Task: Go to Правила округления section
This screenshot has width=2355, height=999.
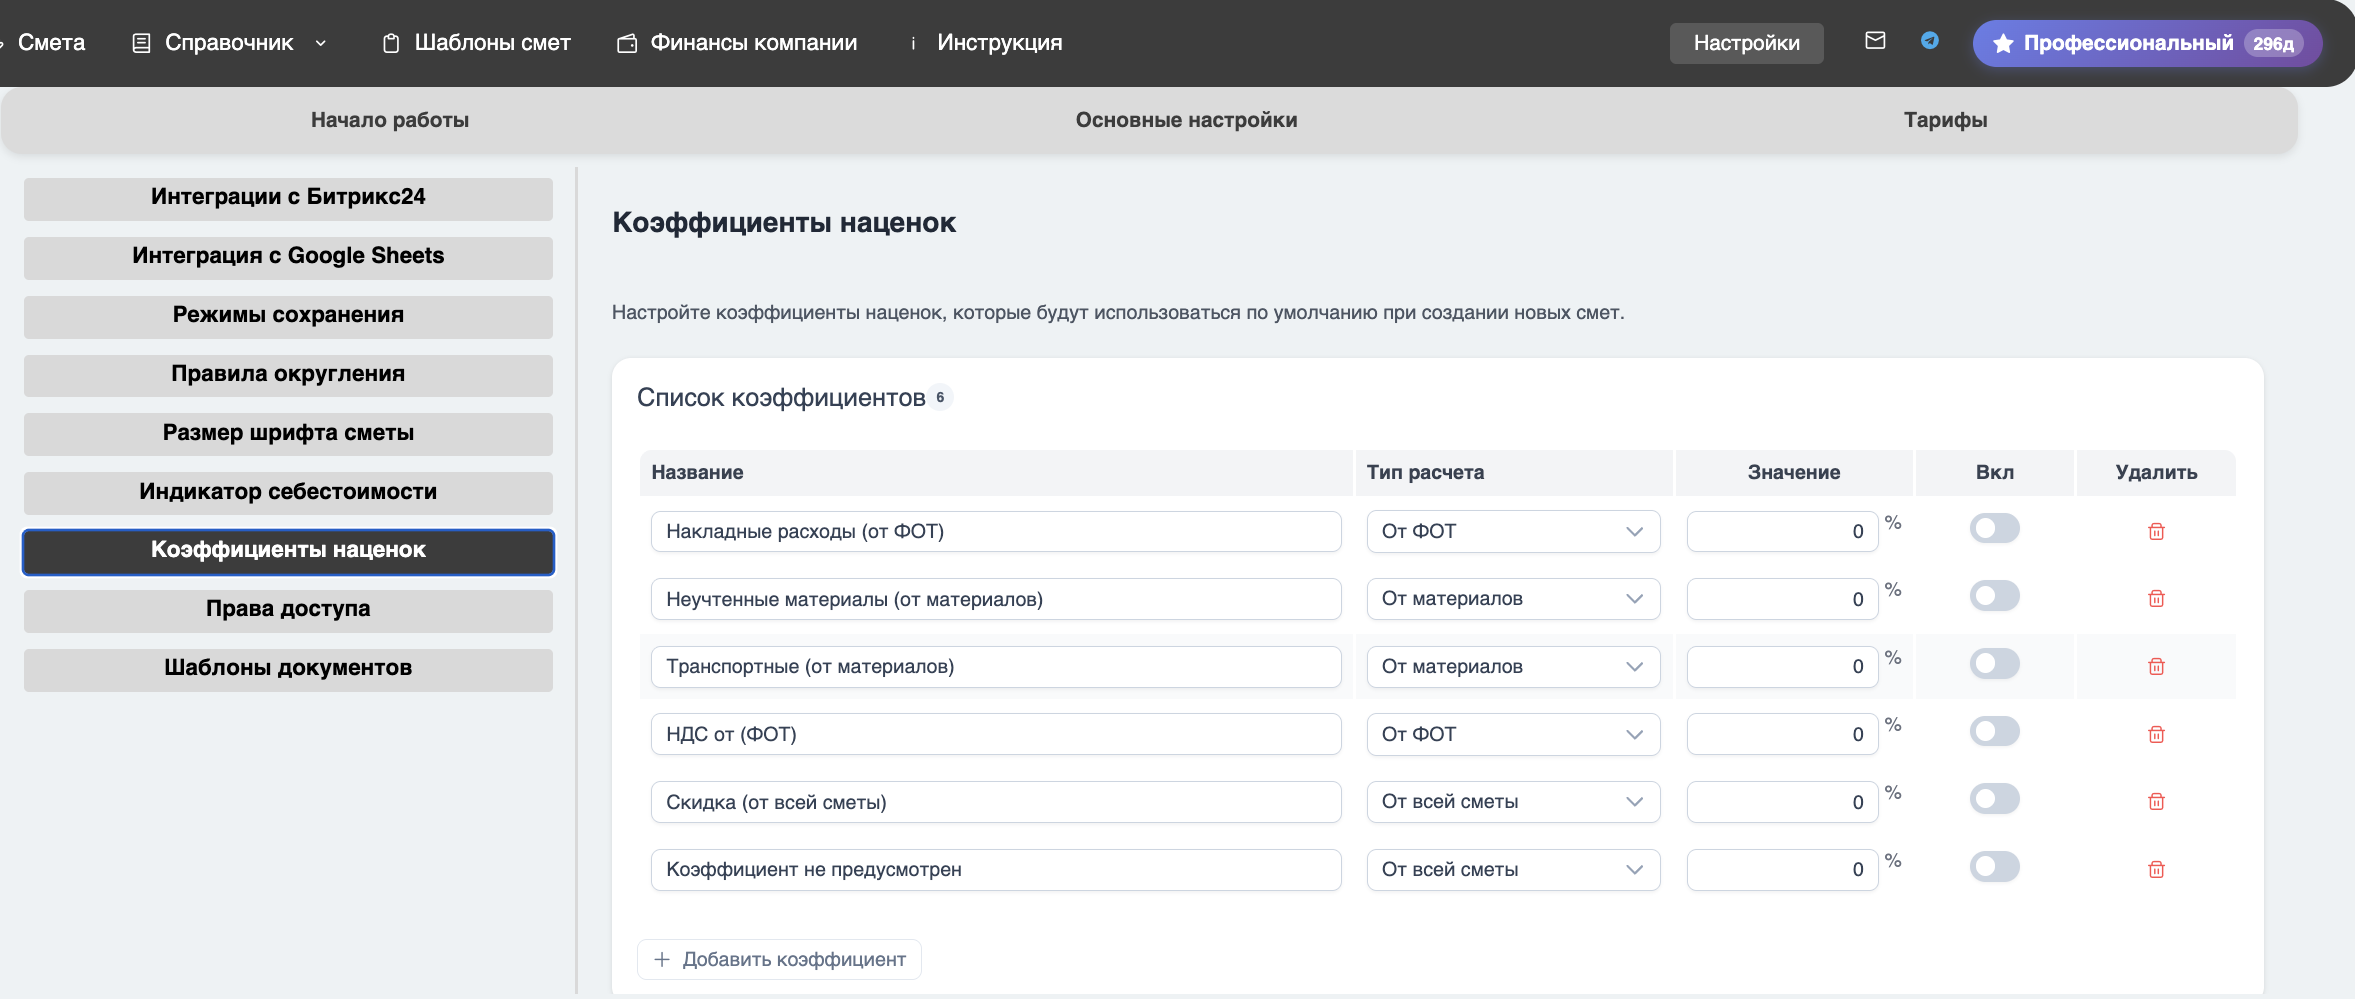Action: (x=288, y=375)
